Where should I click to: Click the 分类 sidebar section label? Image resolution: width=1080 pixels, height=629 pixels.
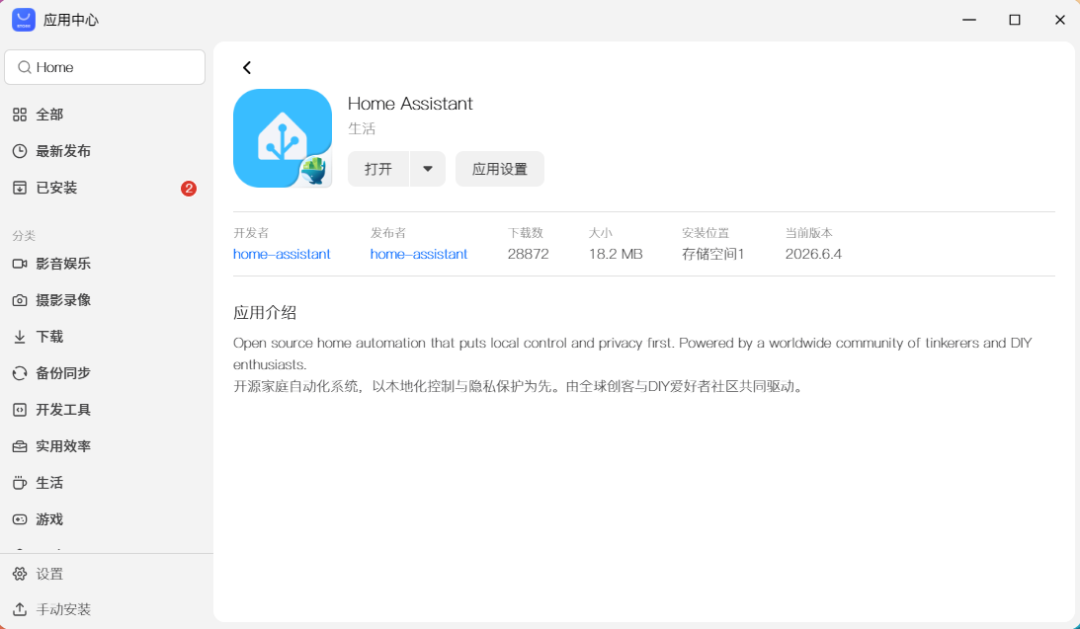coord(23,236)
